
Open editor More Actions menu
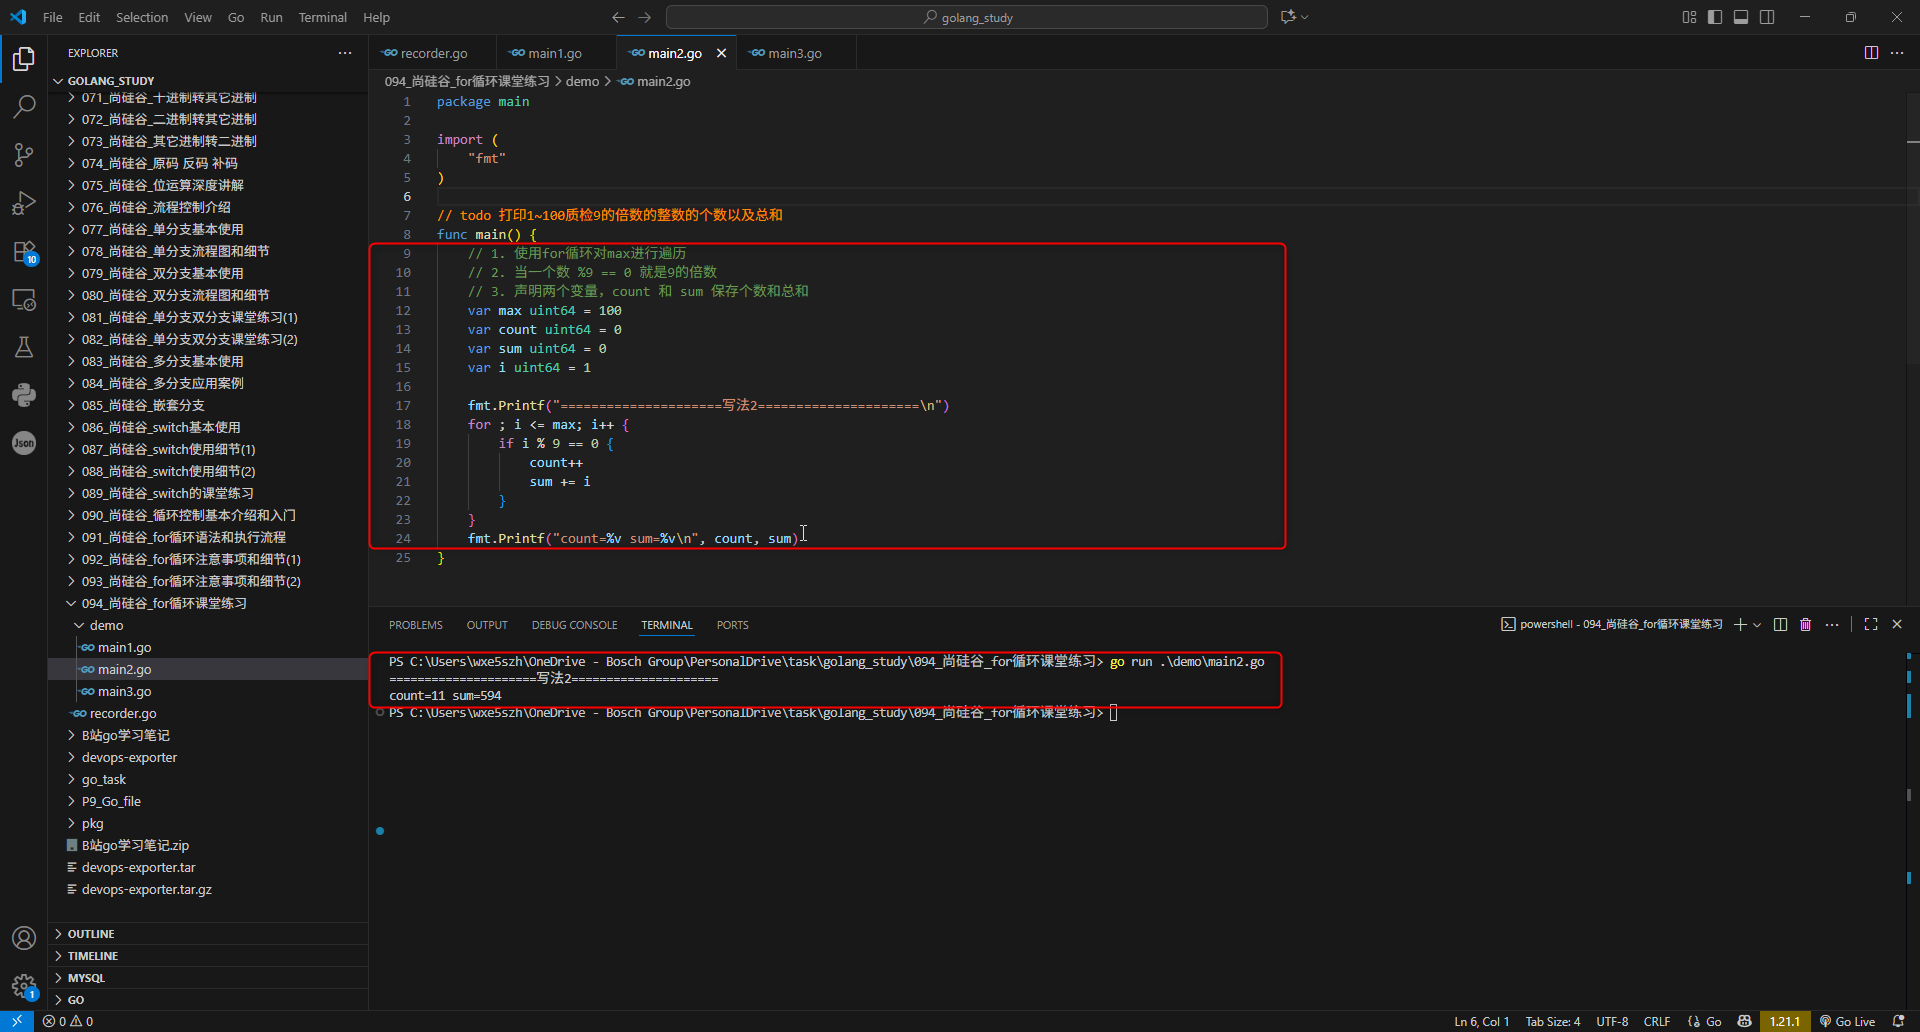[x=1897, y=53]
